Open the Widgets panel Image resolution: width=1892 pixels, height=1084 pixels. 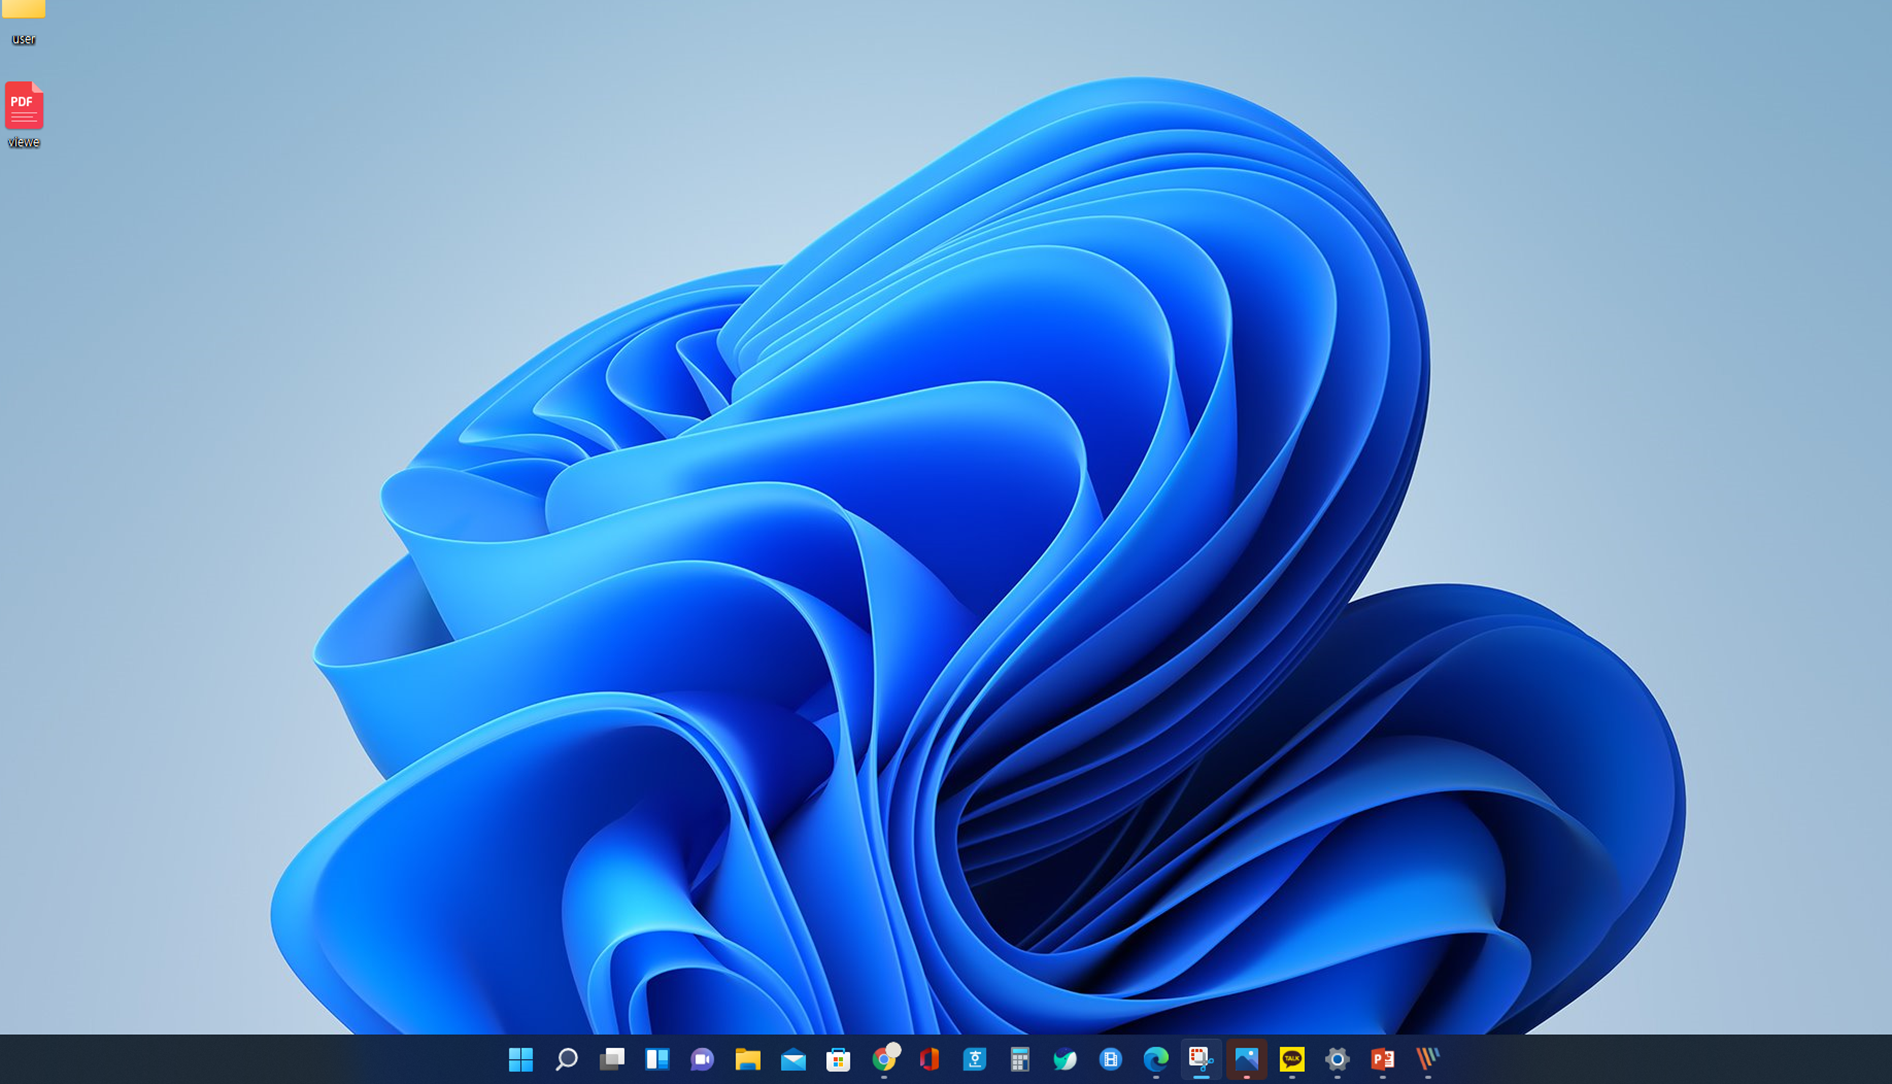click(x=657, y=1059)
